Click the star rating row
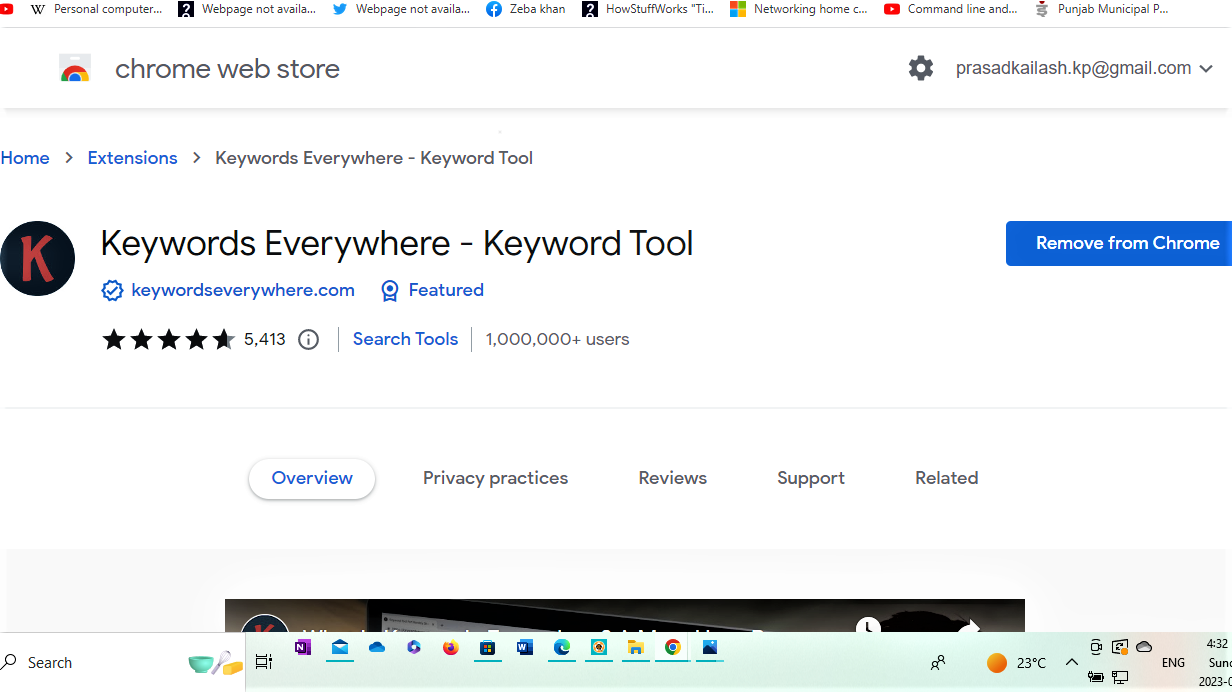 (x=168, y=340)
